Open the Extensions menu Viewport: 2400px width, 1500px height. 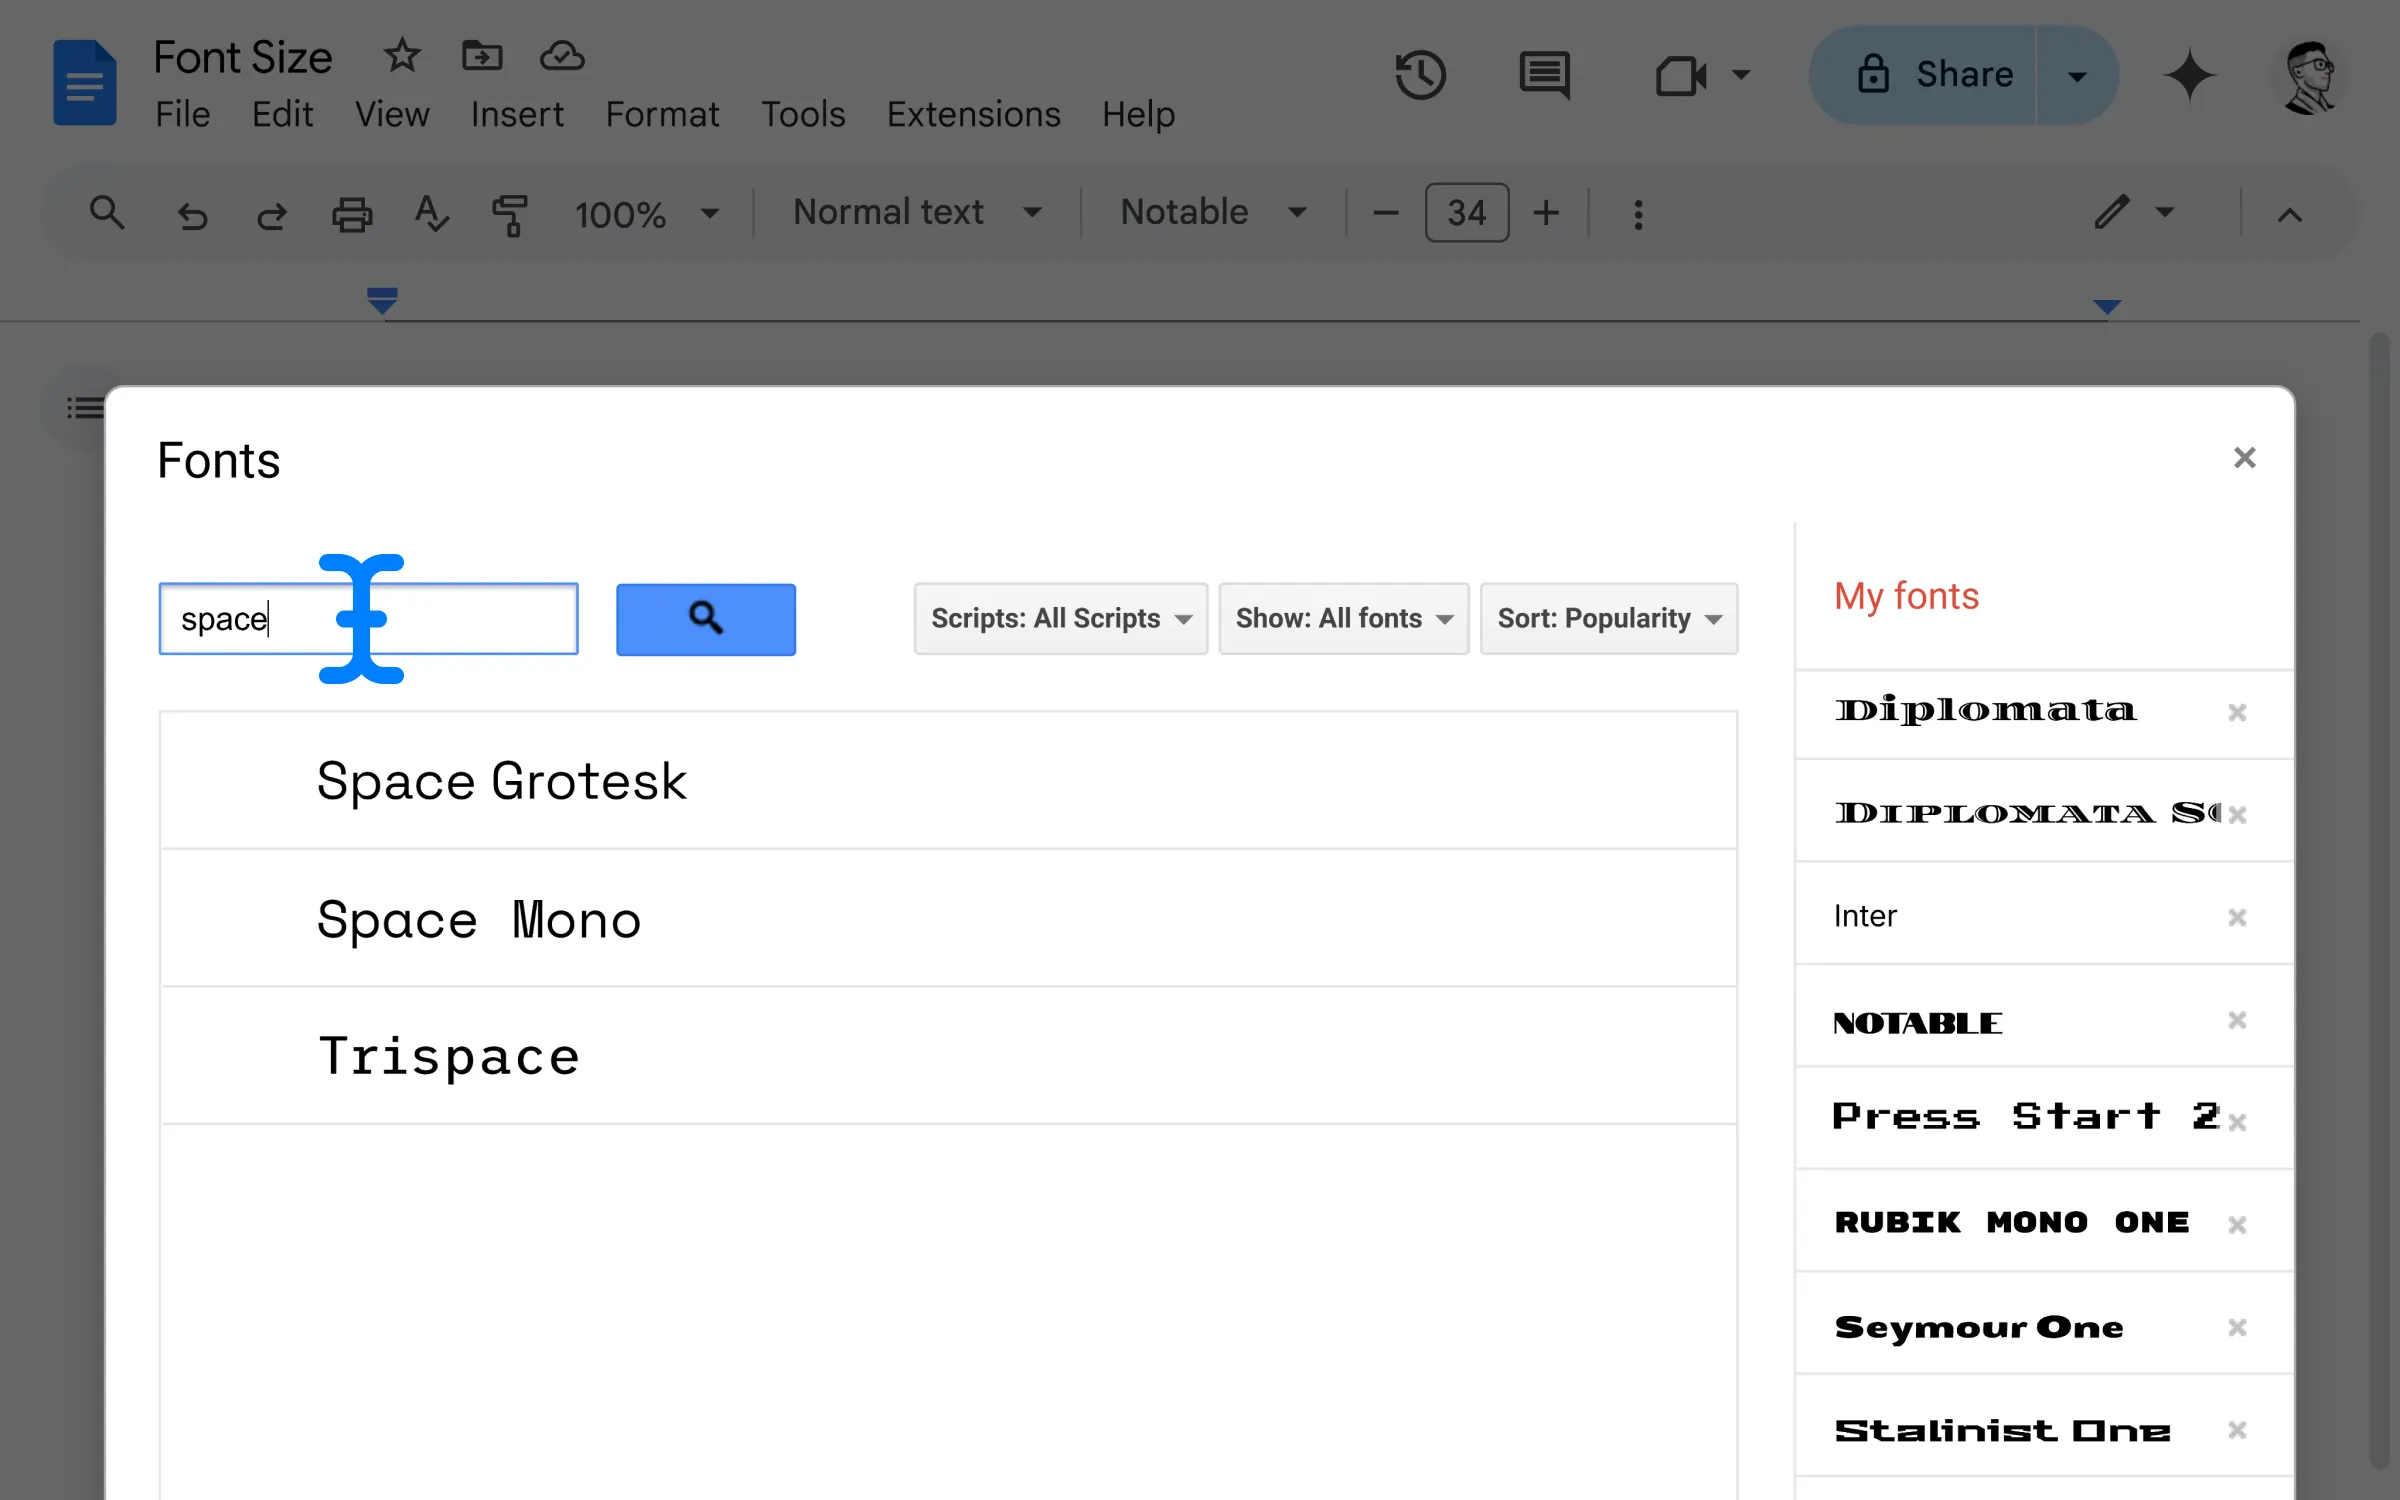coord(973,114)
